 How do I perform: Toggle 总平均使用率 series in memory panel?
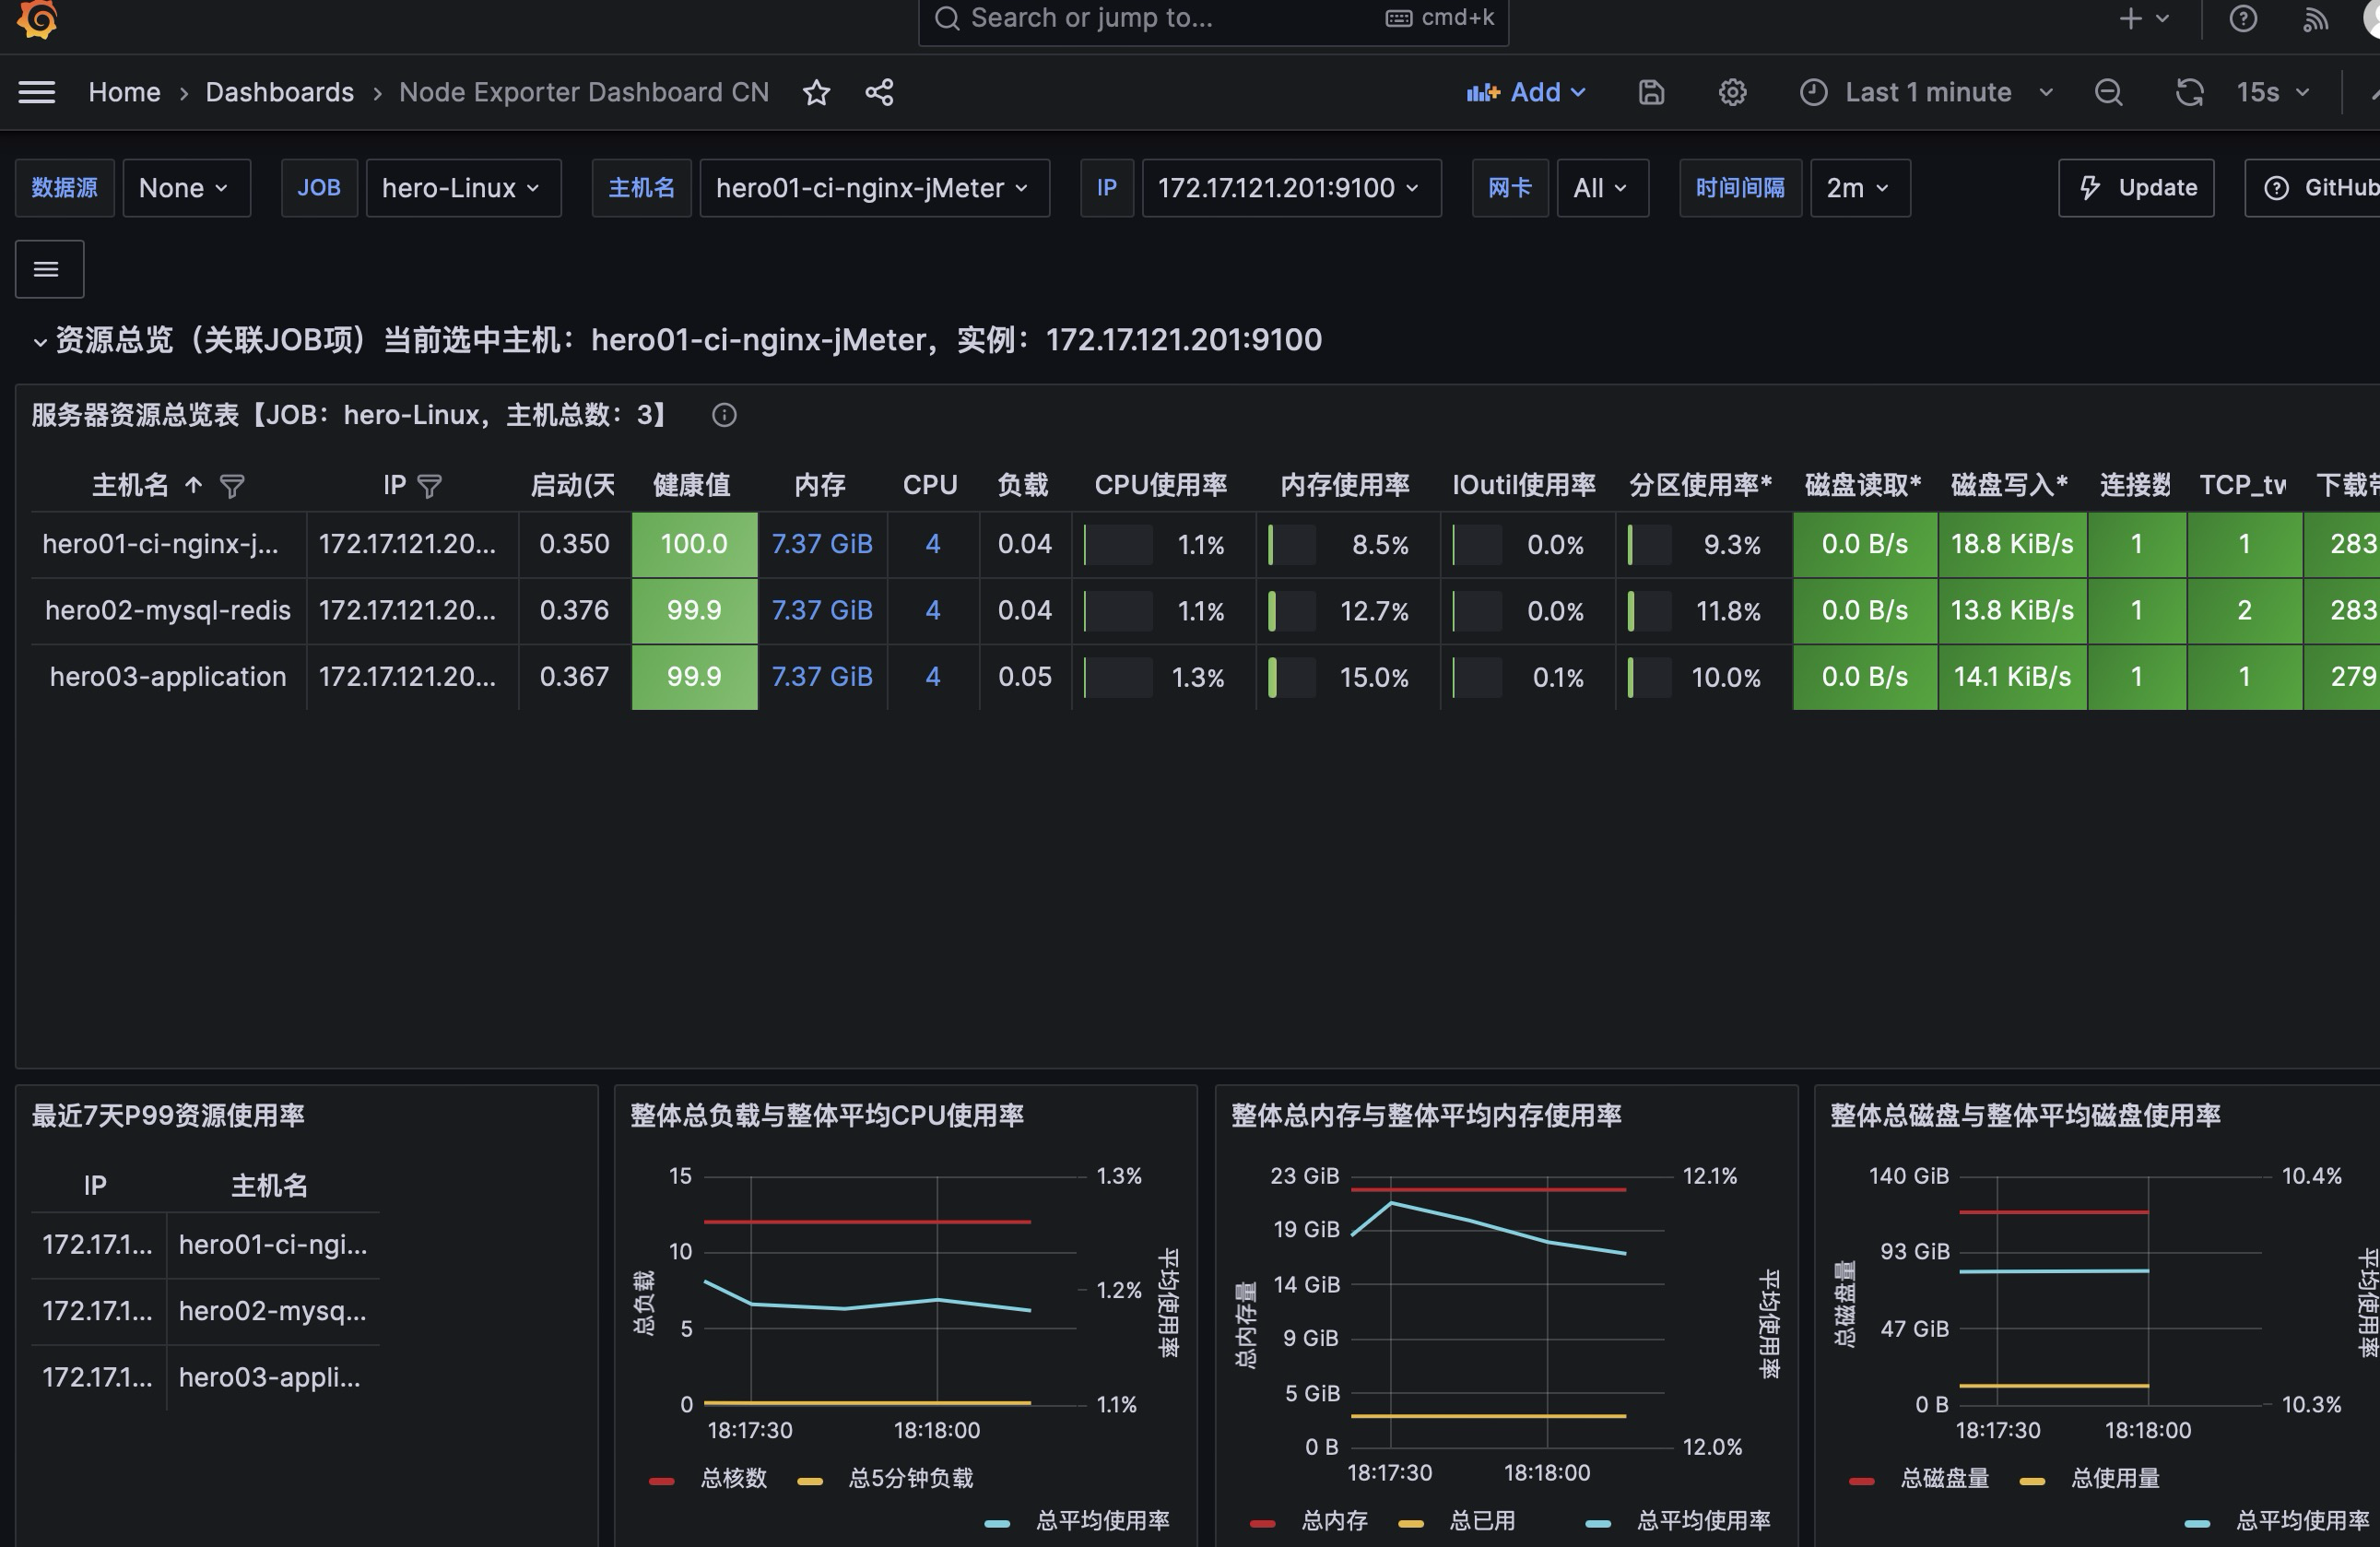point(1703,1520)
